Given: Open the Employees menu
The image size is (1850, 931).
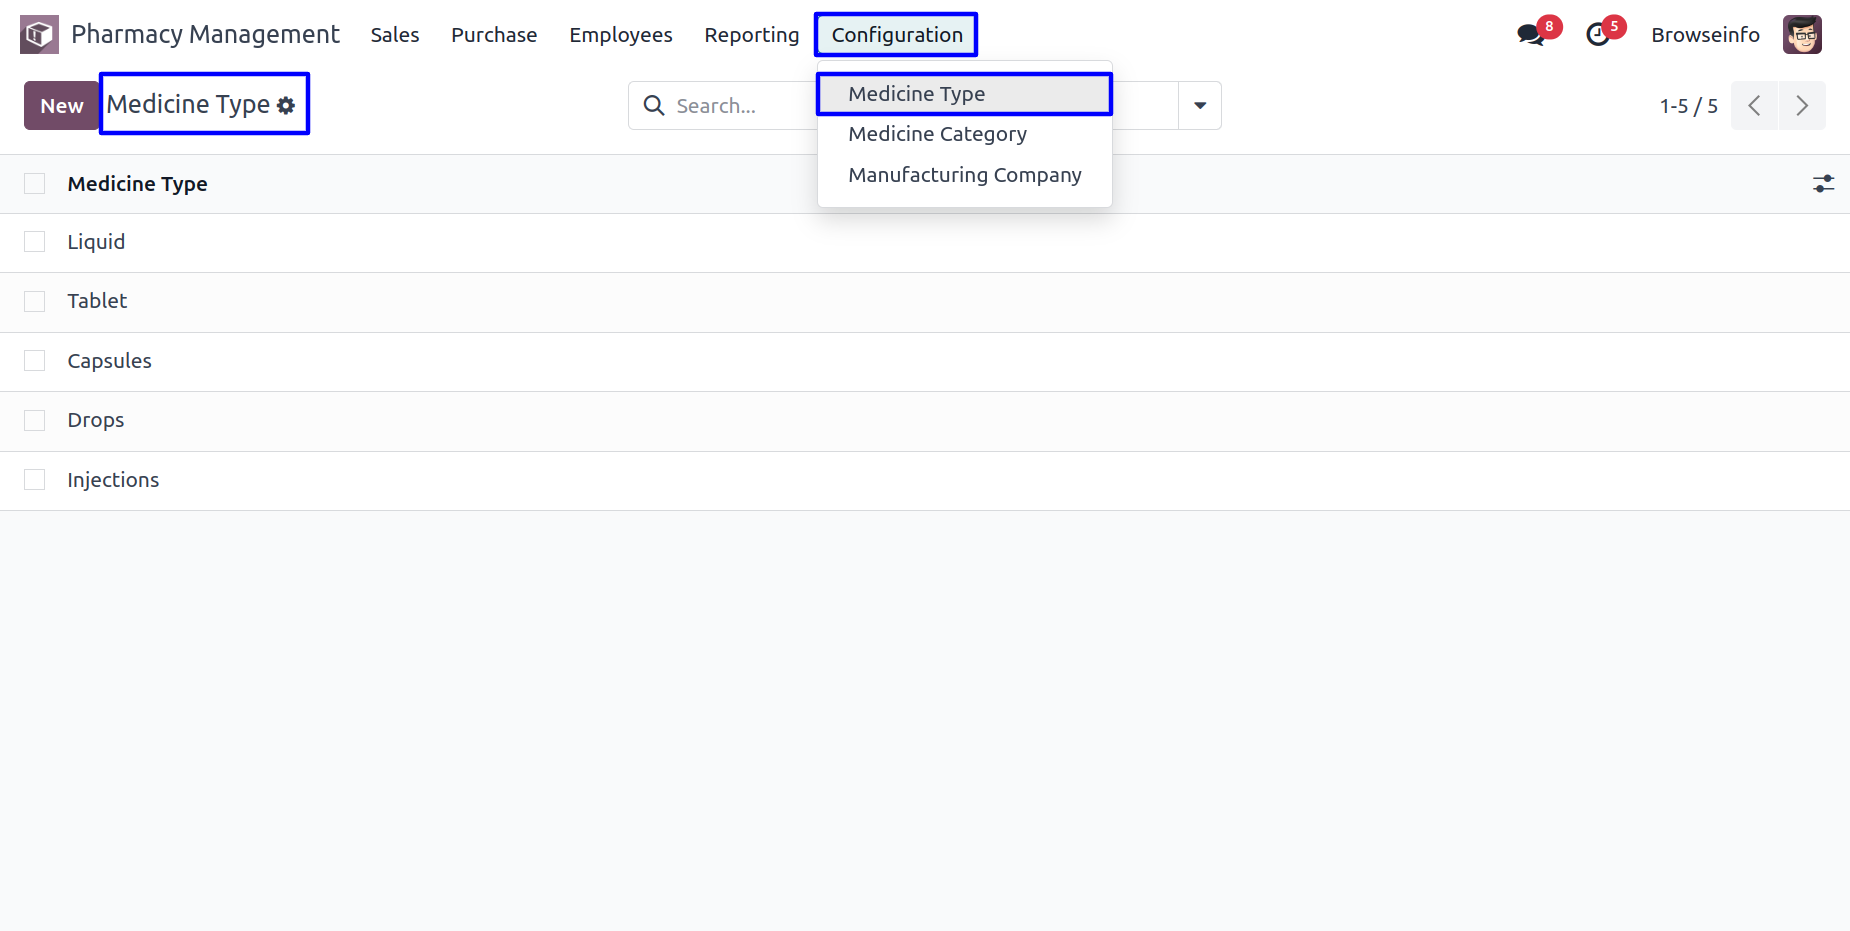Looking at the screenshot, I should (x=621, y=35).
